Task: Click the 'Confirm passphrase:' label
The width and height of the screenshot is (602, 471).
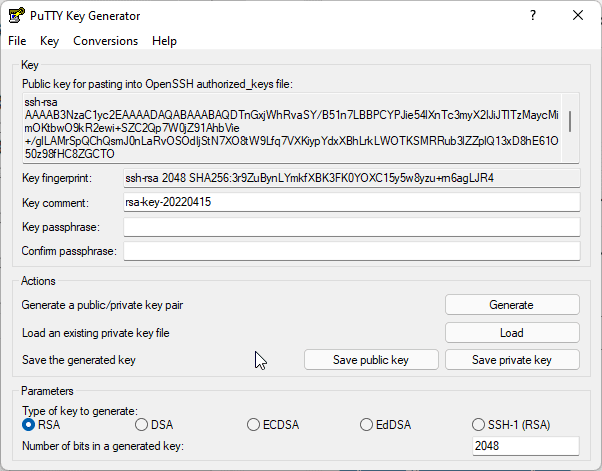Action: pyautogui.click(x=69, y=251)
